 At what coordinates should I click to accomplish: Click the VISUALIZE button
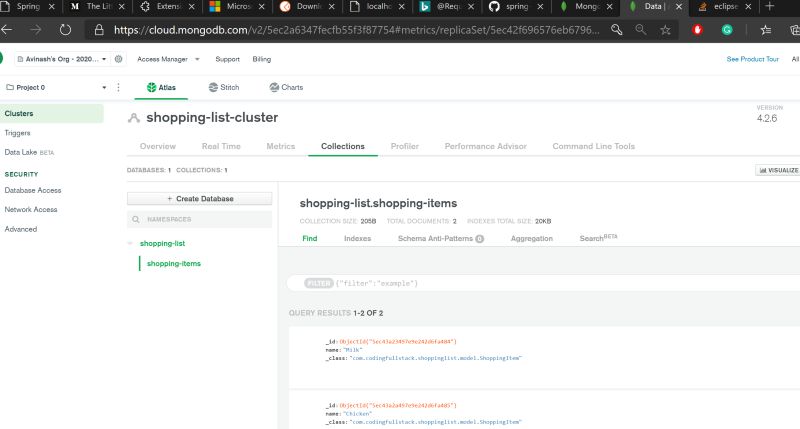click(x=778, y=170)
